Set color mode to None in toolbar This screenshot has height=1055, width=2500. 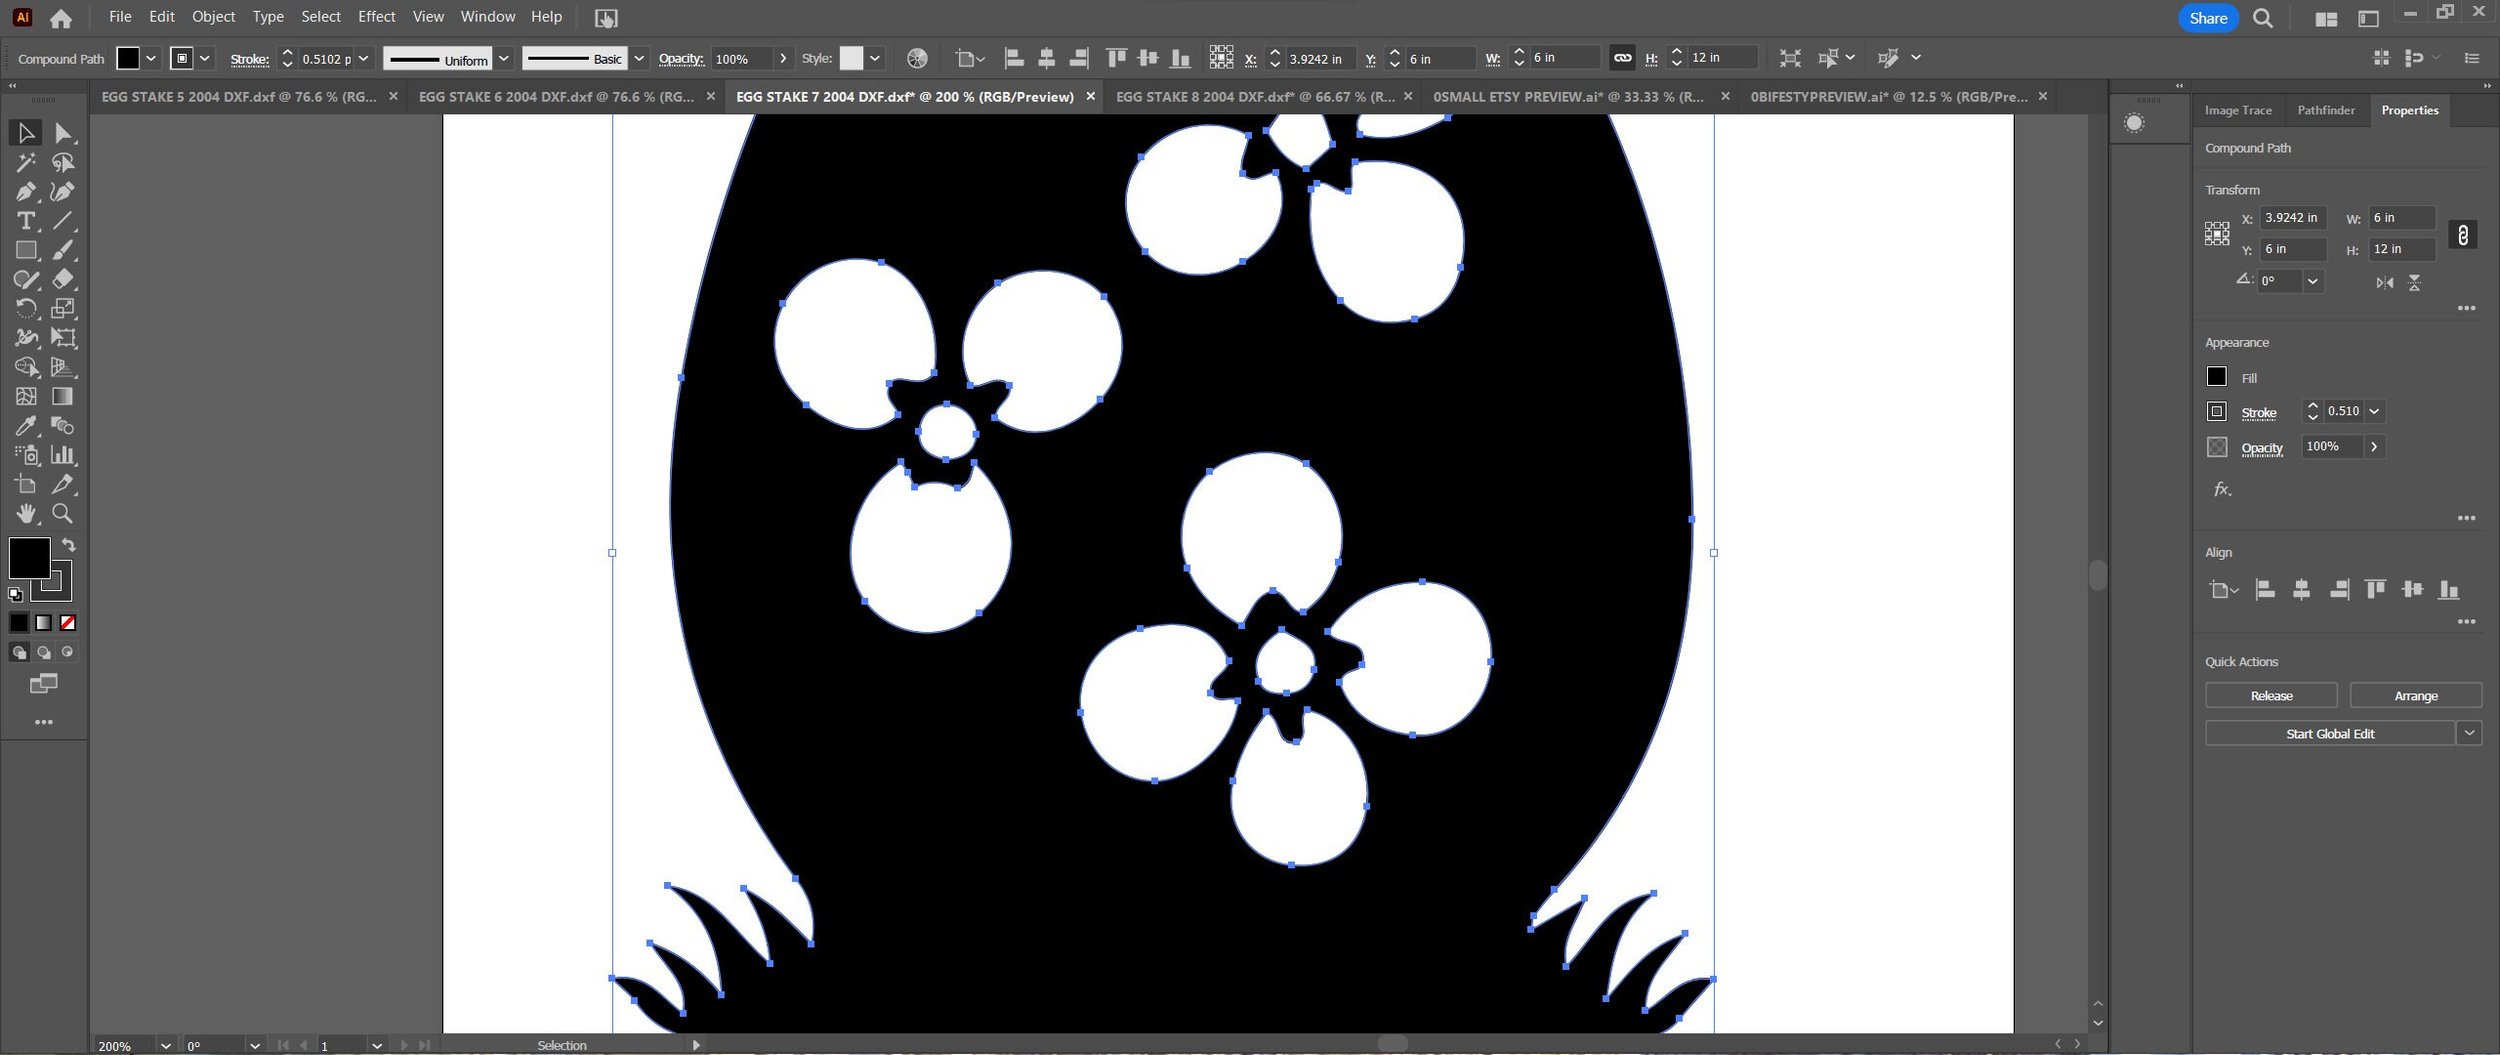pos(68,623)
